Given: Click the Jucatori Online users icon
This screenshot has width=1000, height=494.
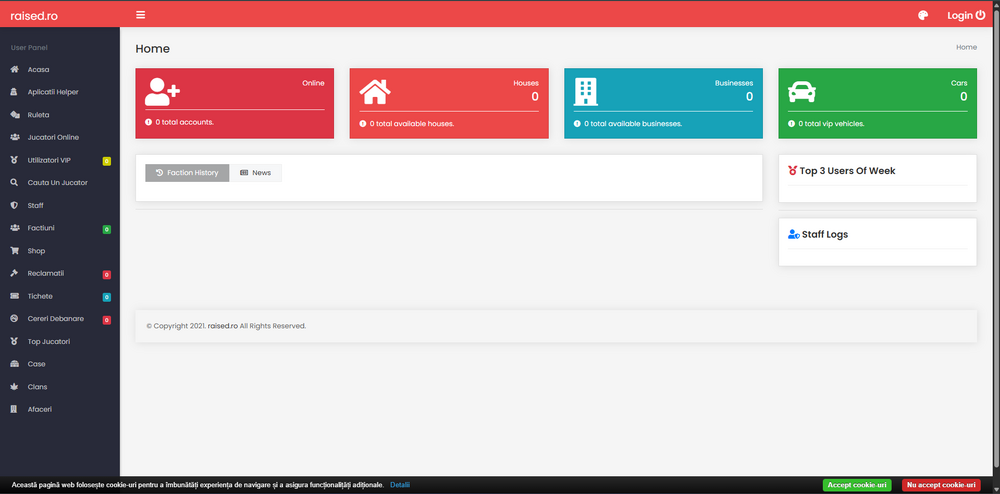Looking at the screenshot, I should 15,137.
